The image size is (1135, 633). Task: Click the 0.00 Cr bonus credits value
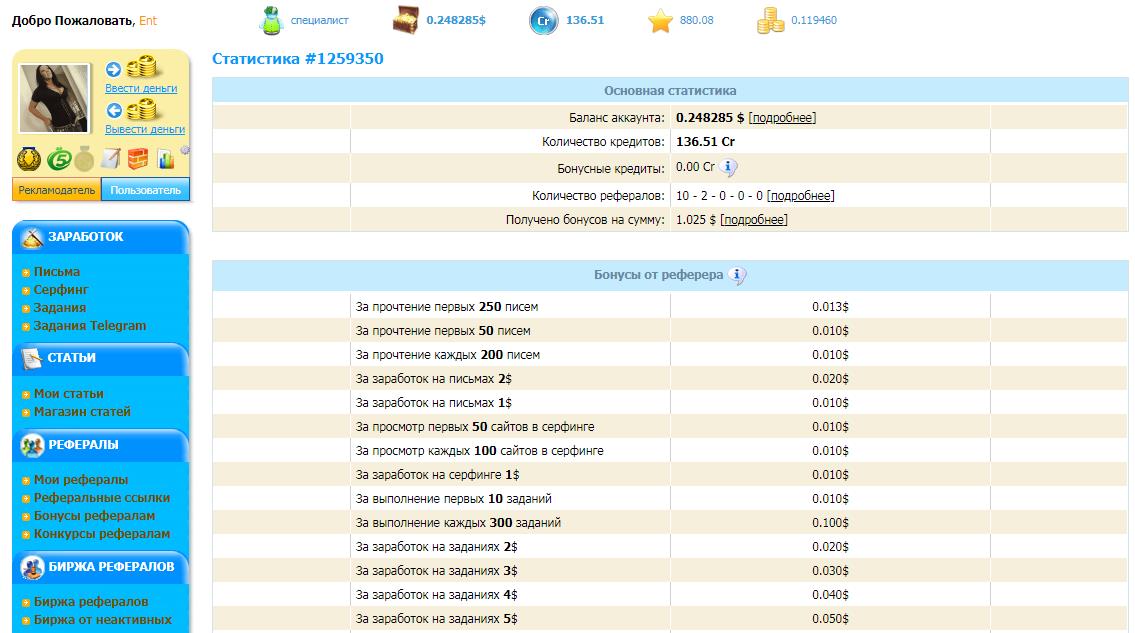tap(695, 167)
